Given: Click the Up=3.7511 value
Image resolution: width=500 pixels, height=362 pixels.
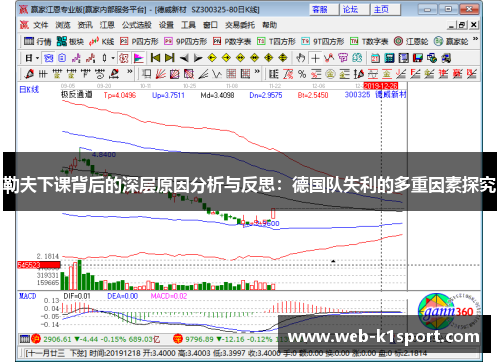Looking at the screenshot, I should pyautogui.click(x=168, y=95).
